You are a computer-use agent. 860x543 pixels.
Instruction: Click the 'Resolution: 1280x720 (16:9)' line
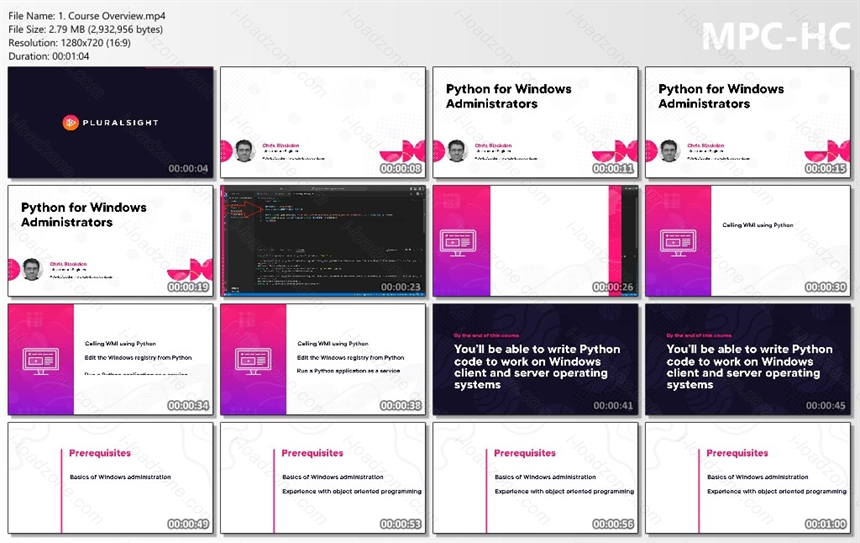coord(70,43)
